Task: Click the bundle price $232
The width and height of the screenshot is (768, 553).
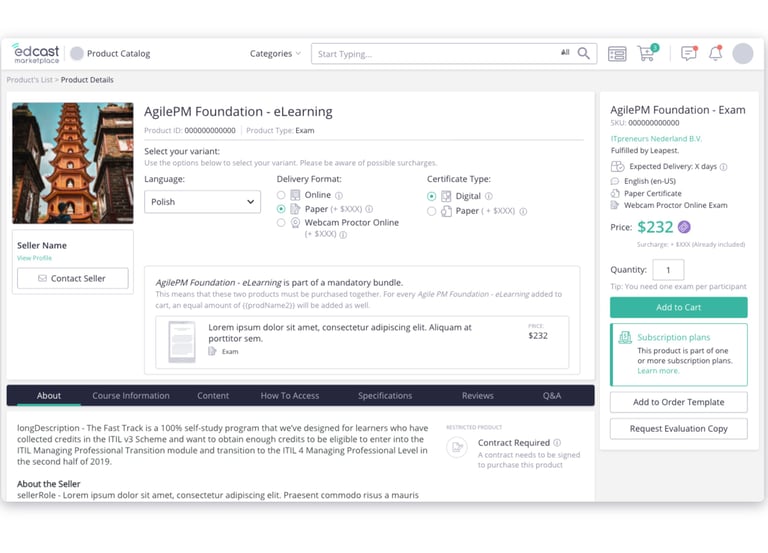Action: click(538, 336)
